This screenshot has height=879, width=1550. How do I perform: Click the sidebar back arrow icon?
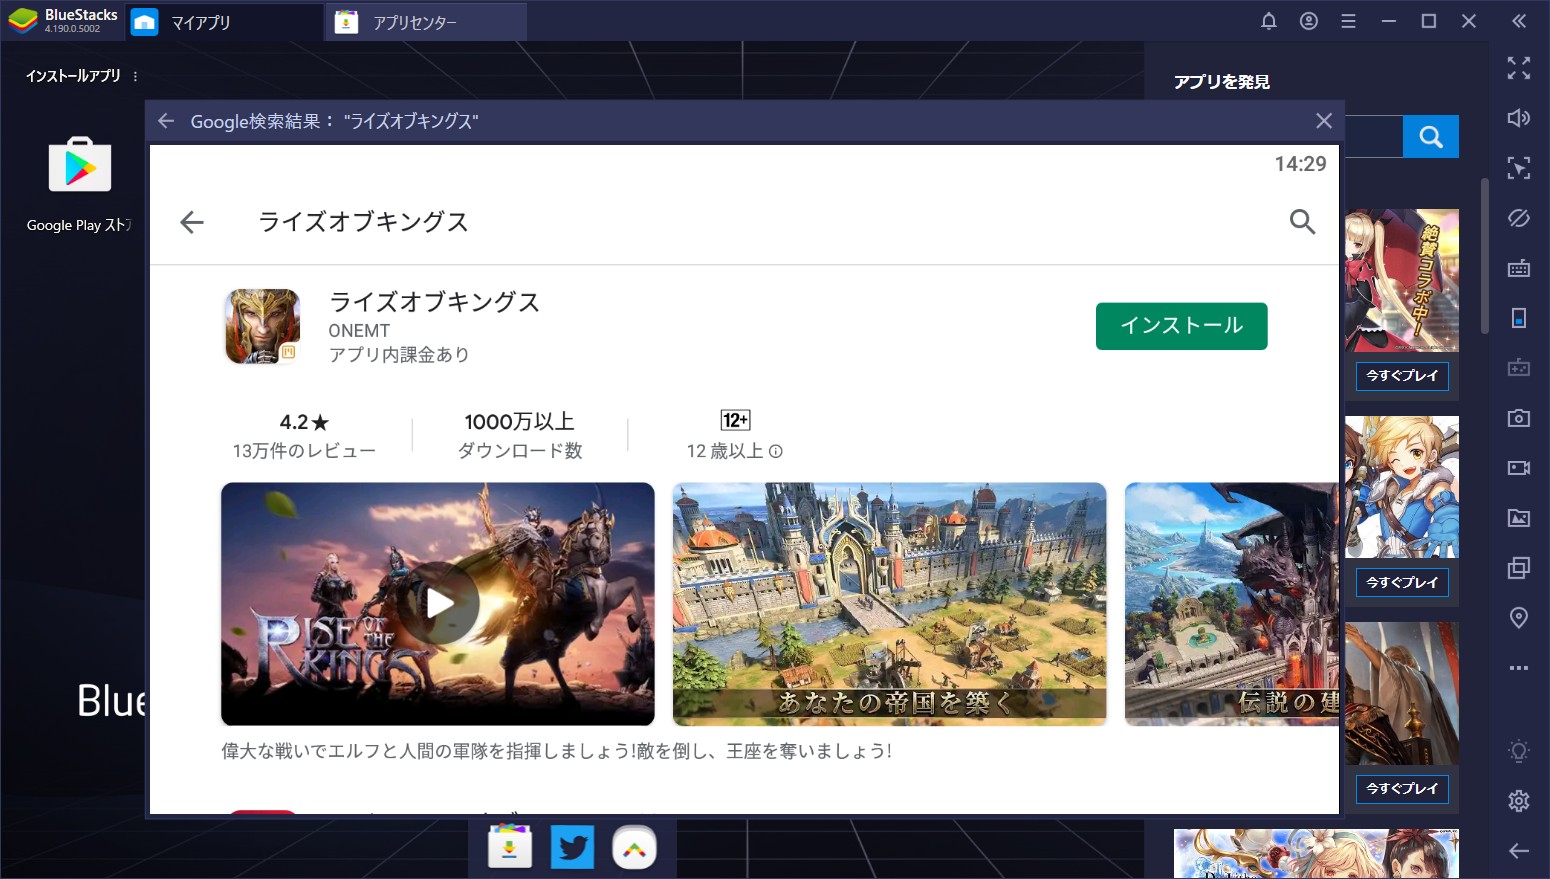[x=1519, y=851]
